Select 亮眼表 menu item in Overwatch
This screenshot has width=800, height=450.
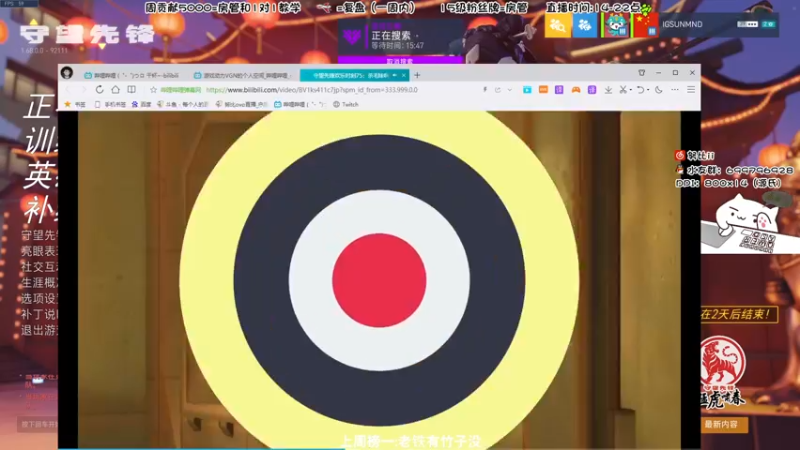(39, 251)
